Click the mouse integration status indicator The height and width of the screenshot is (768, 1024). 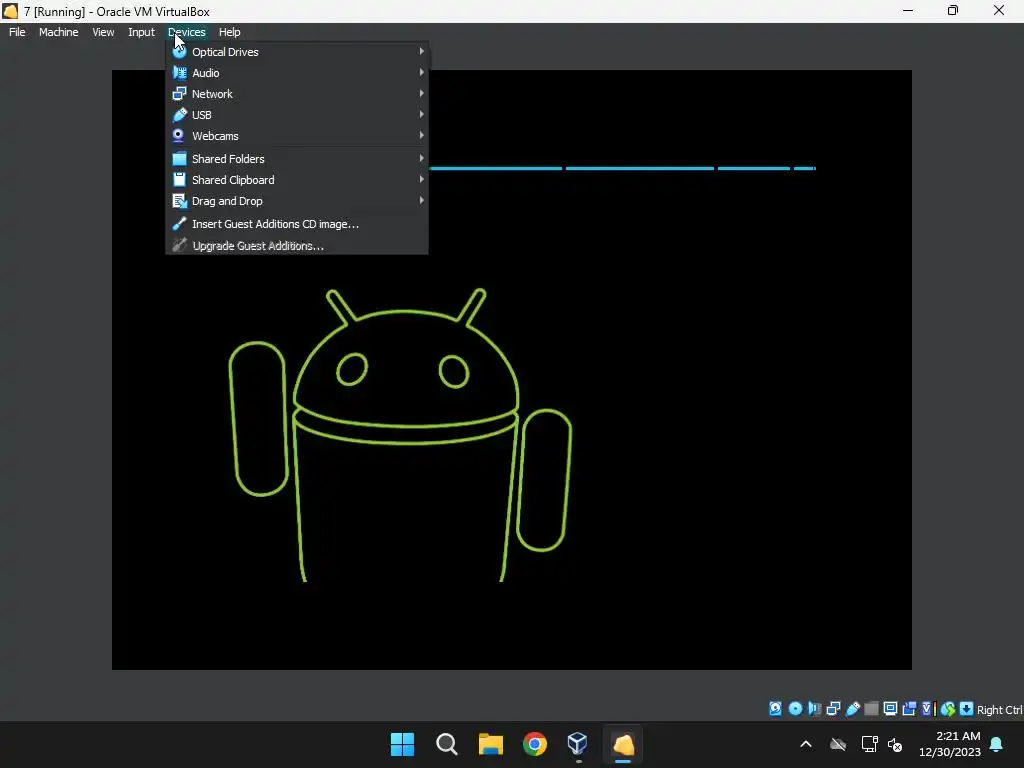tap(948, 709)
